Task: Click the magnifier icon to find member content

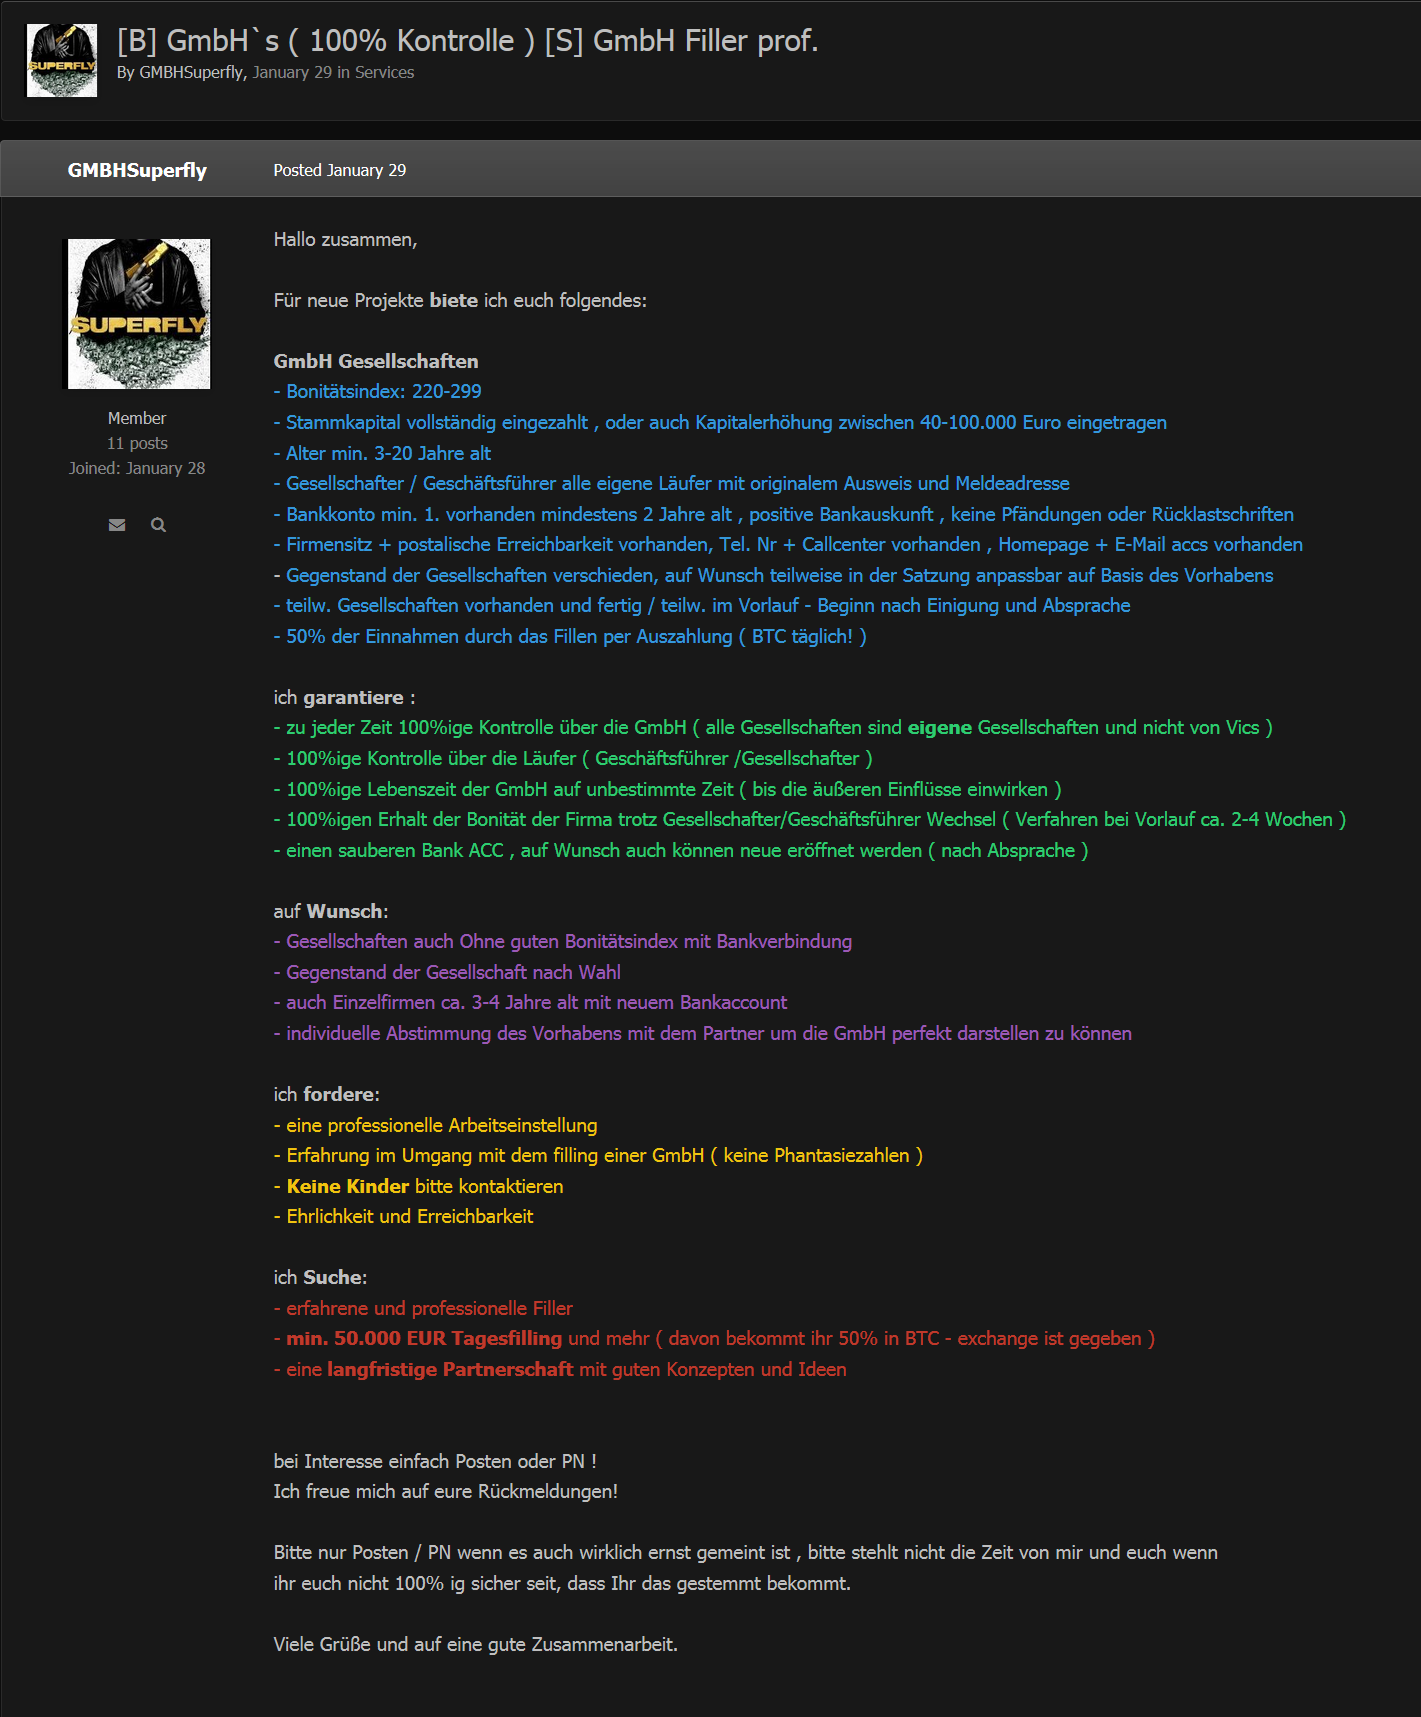Action: point(158,525)
